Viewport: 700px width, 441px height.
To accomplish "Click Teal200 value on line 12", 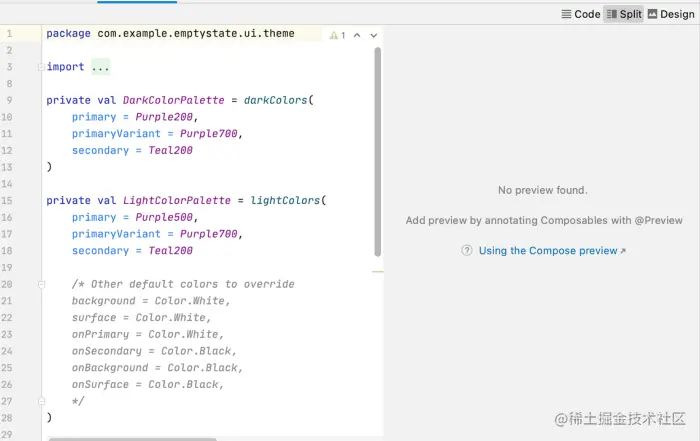I will 170,150.
